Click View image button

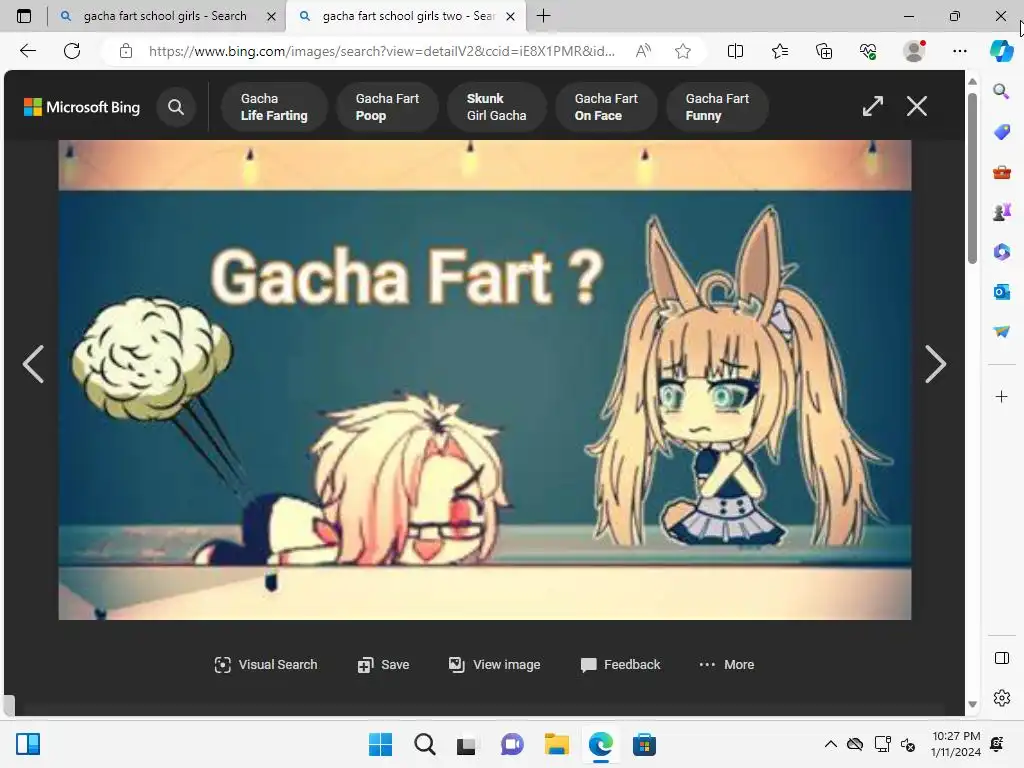point(494,665)
